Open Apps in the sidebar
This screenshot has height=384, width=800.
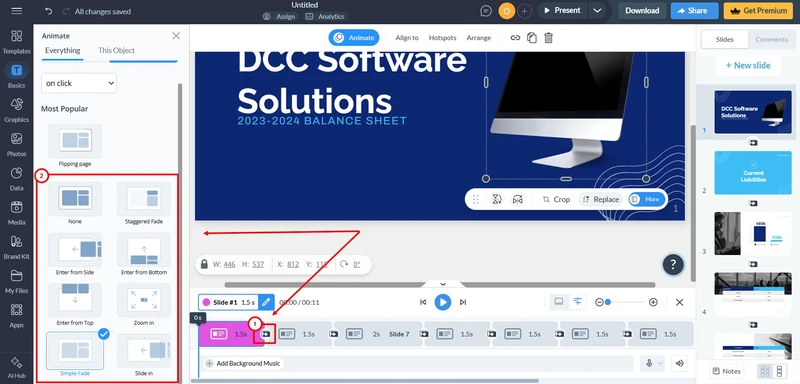pyautogui.click(x=16, y=315)
